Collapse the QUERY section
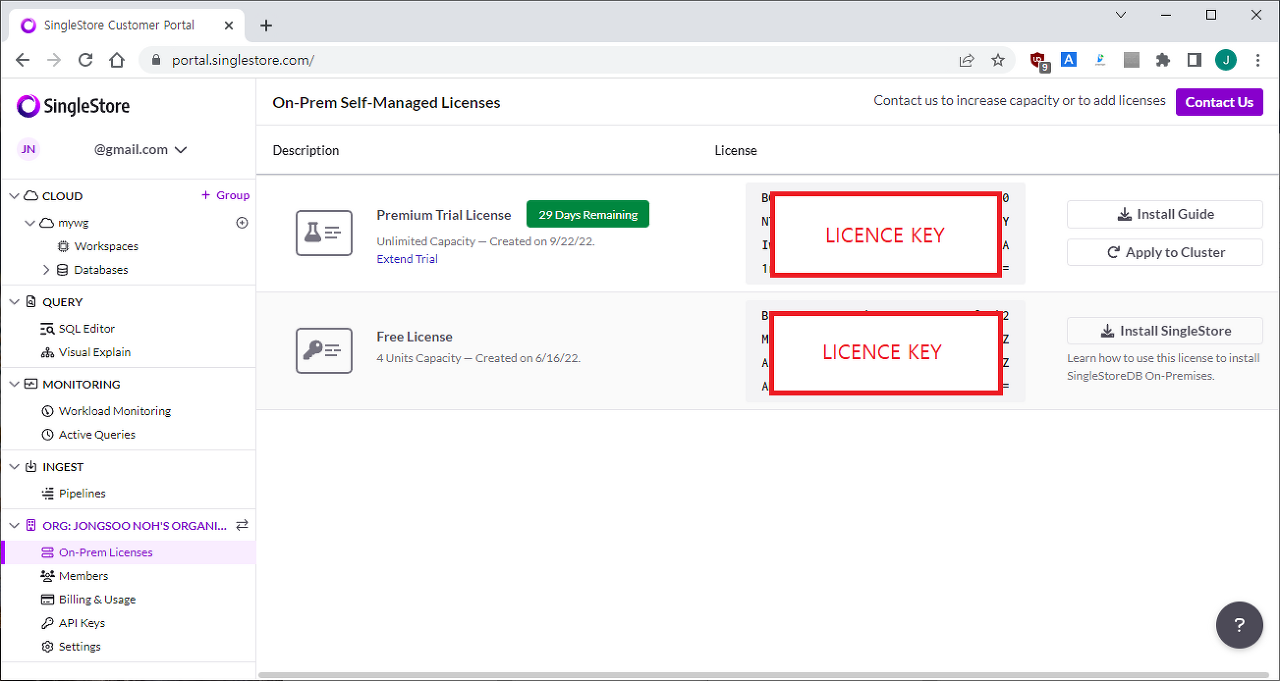 pyautogui.click(x=14, y=302)
